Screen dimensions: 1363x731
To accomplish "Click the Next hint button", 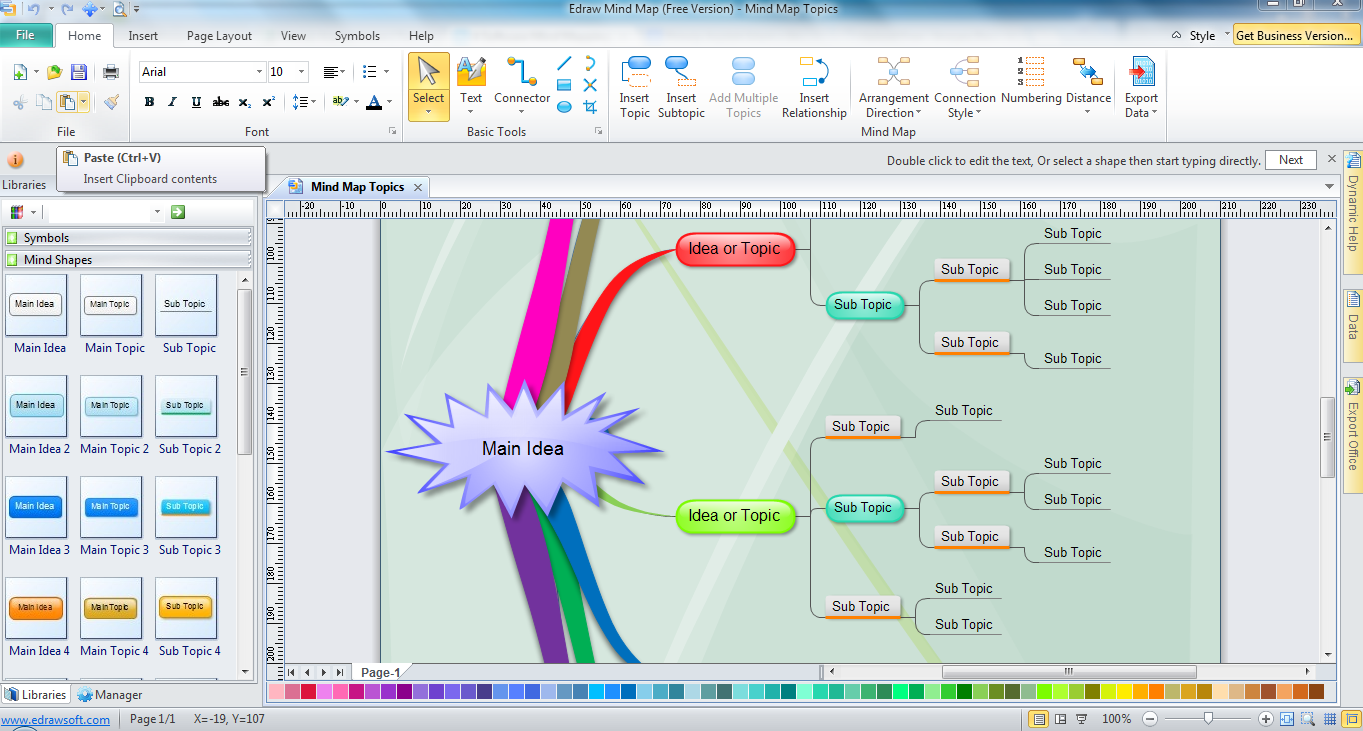I will 1291,160.
